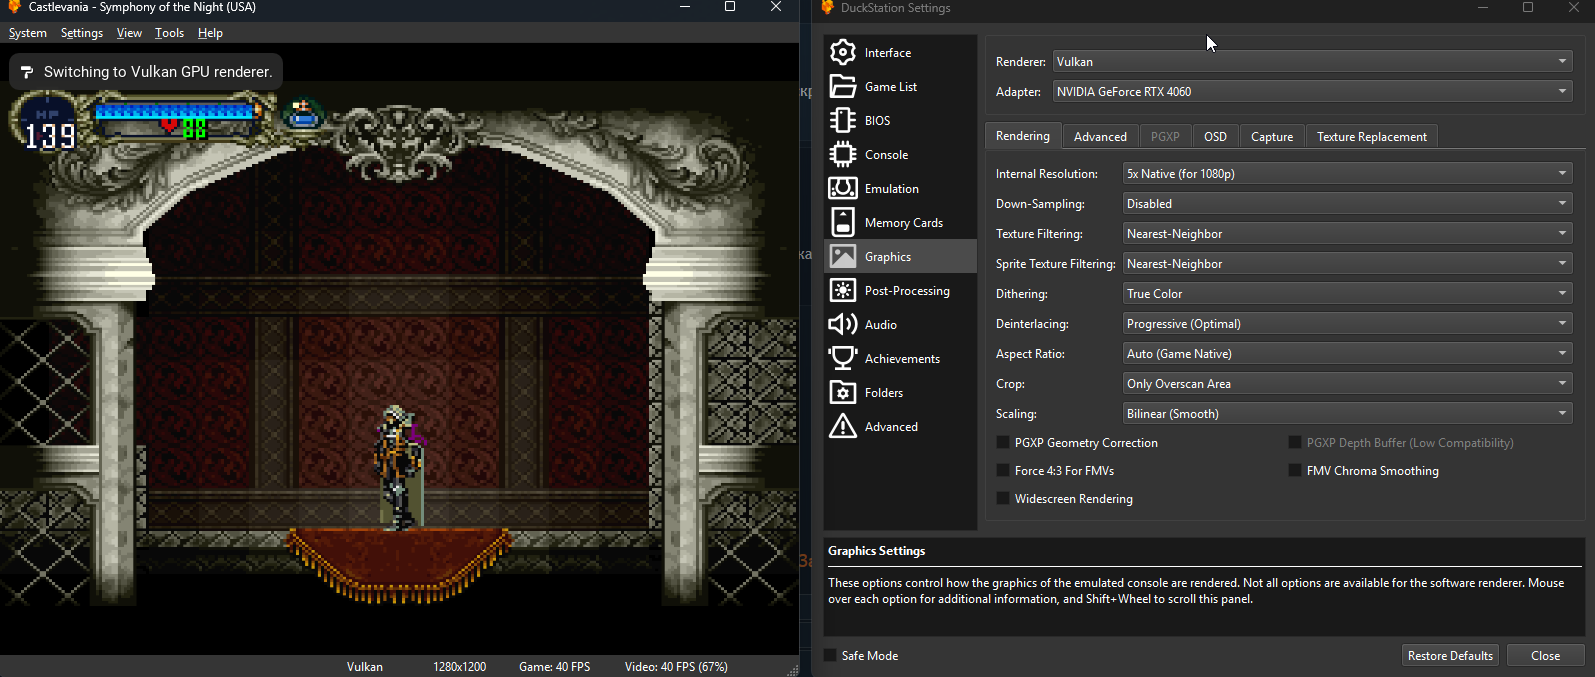Switch to the Capture tab

1272,137
